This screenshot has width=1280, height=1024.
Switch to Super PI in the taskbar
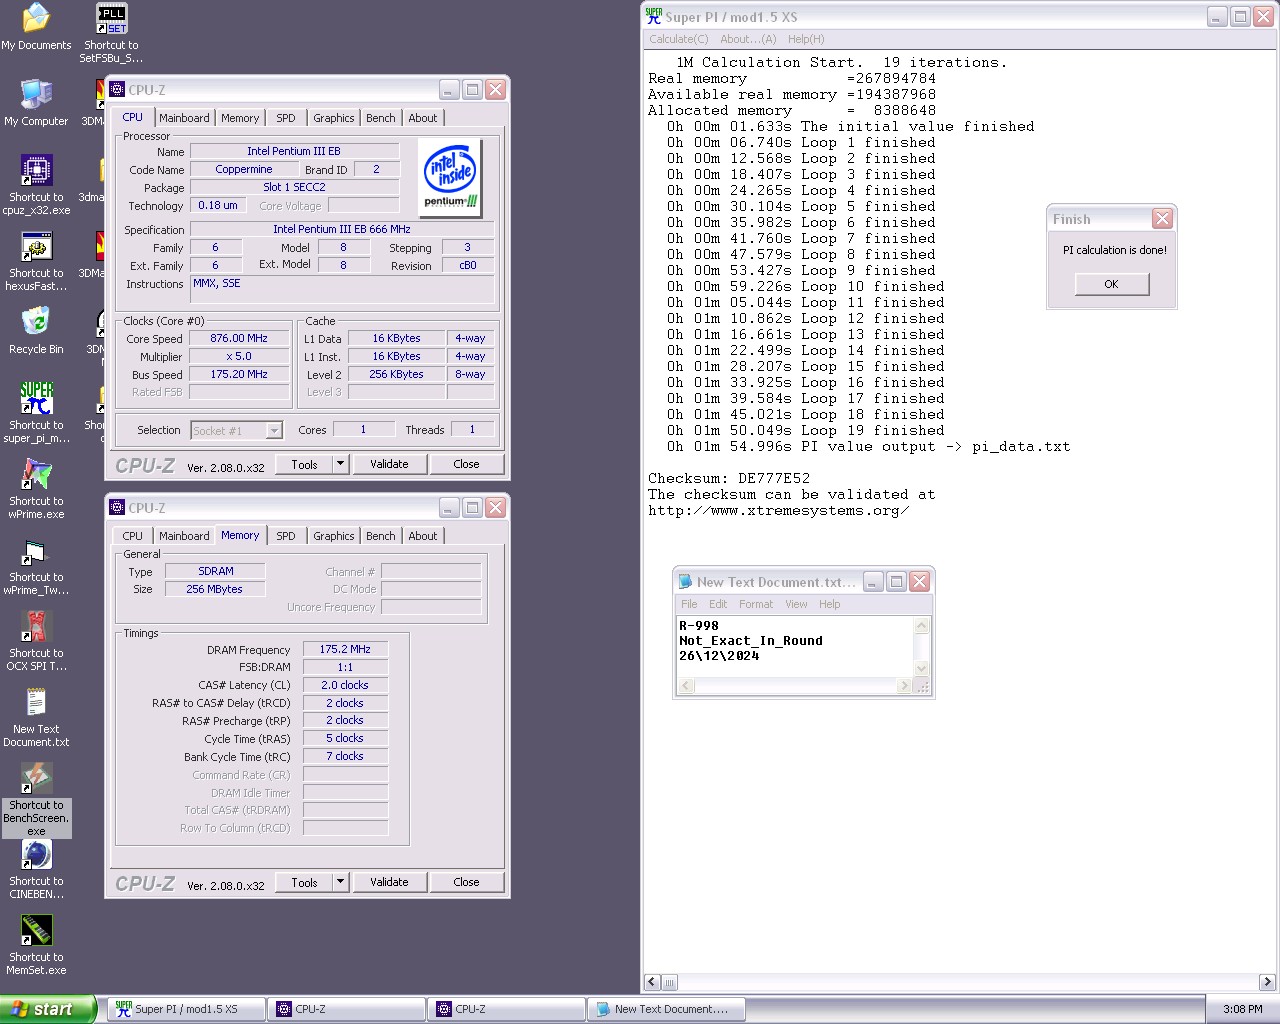tap(186, 1009)
